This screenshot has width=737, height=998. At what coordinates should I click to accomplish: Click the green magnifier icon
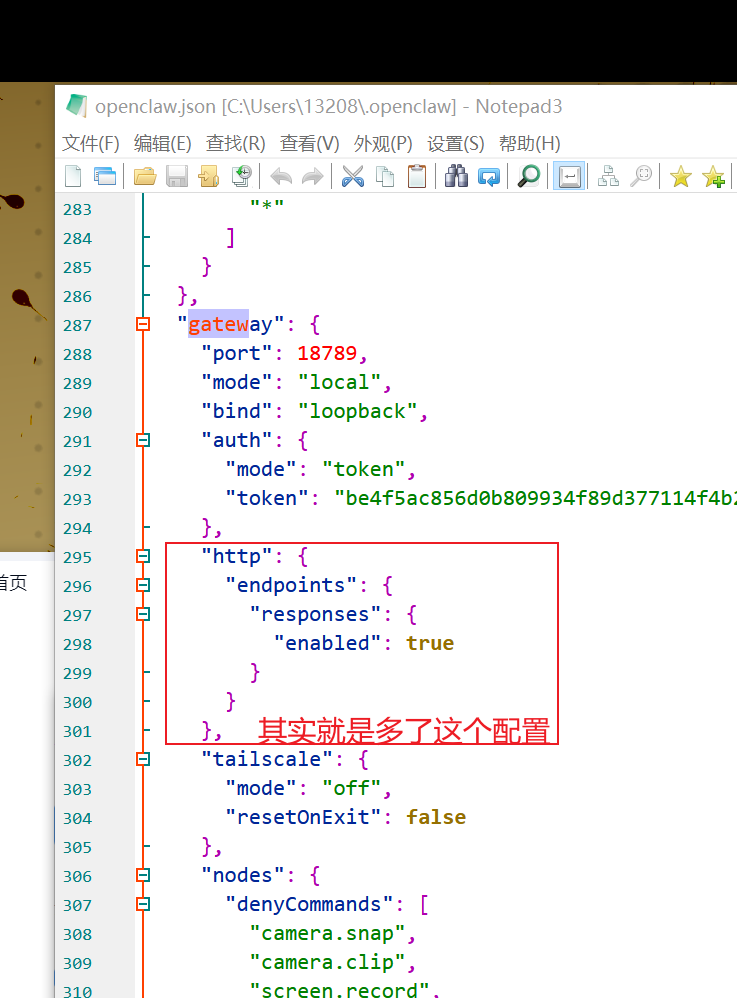[528, 176]
